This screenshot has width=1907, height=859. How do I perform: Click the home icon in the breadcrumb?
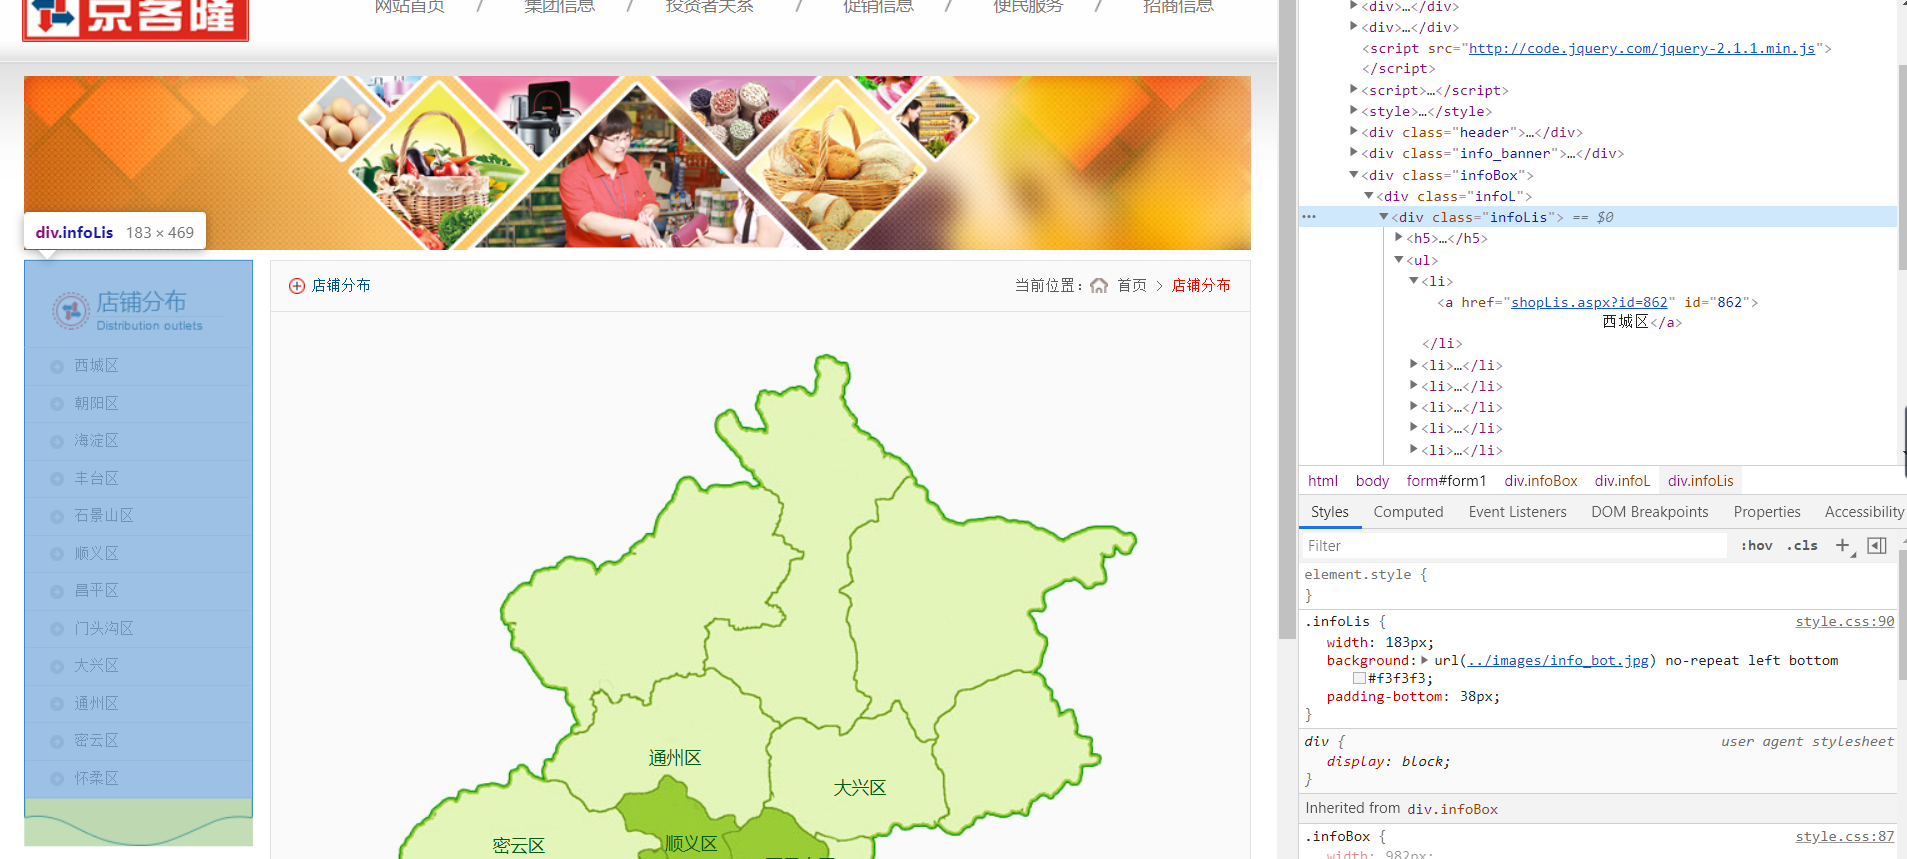1099,286
